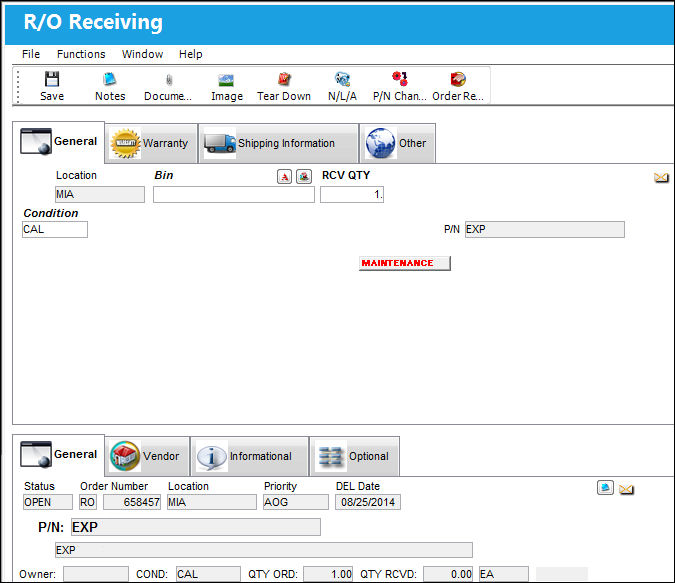Image resolution: width=675 pixels, height=583 pixels.
Task: Click the blue note icon in order panel
Action: [605, 487]
